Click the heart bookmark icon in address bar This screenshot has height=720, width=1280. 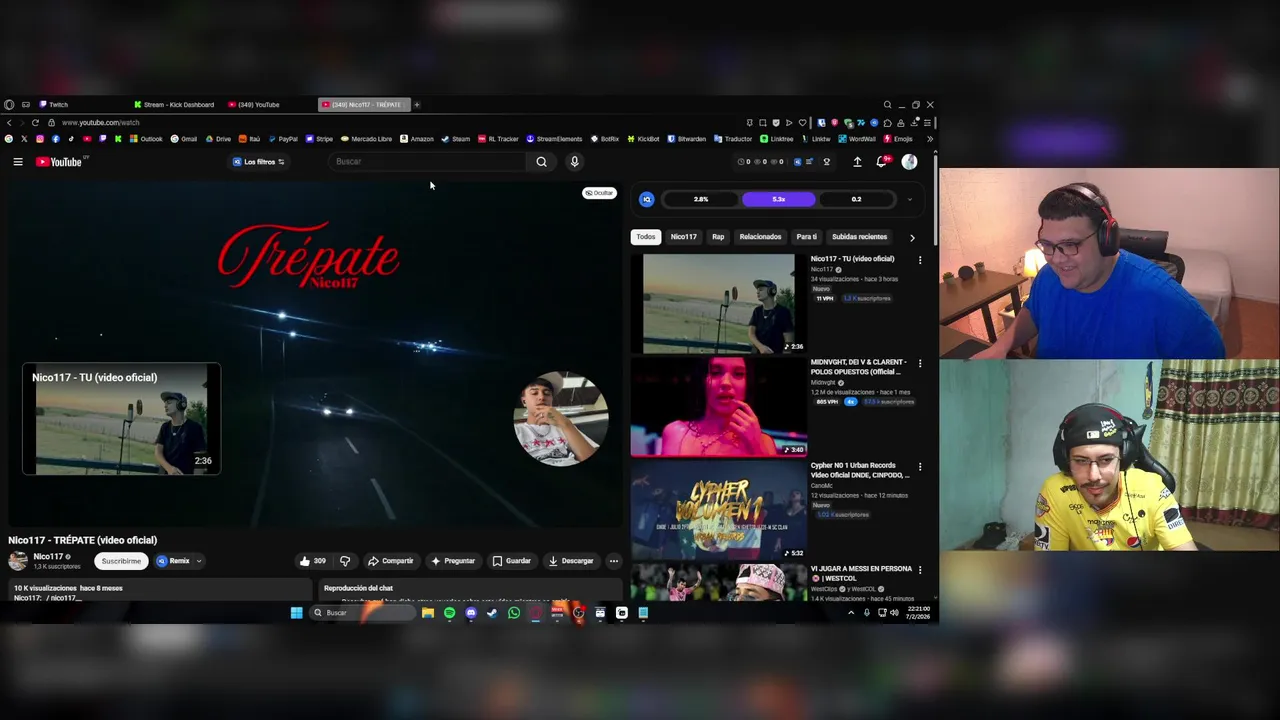click(801, 123)
